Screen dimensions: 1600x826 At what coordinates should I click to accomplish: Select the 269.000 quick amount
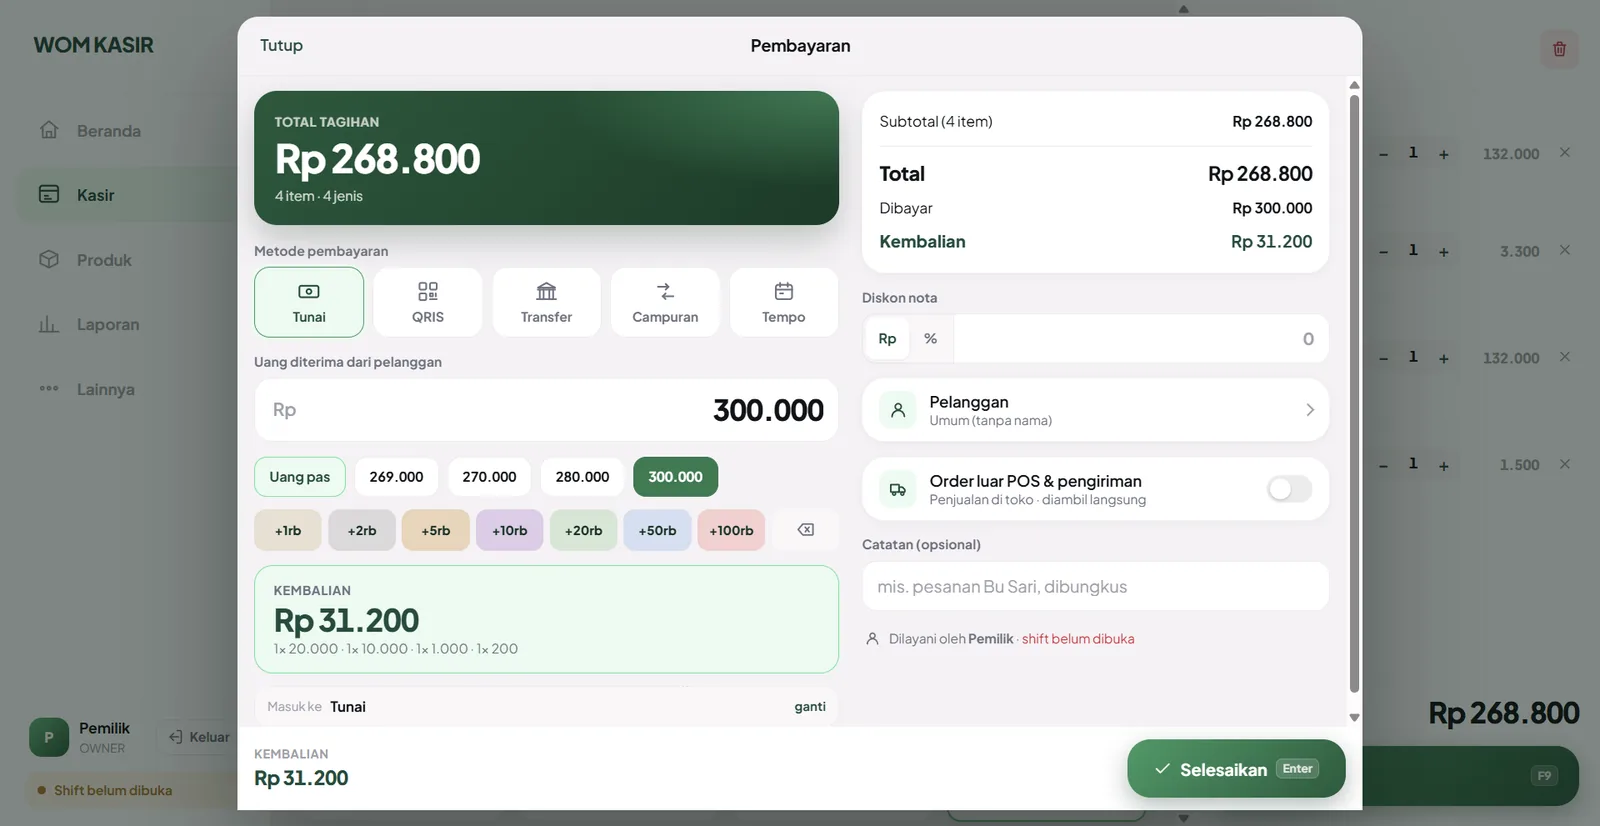pos(396,477)
